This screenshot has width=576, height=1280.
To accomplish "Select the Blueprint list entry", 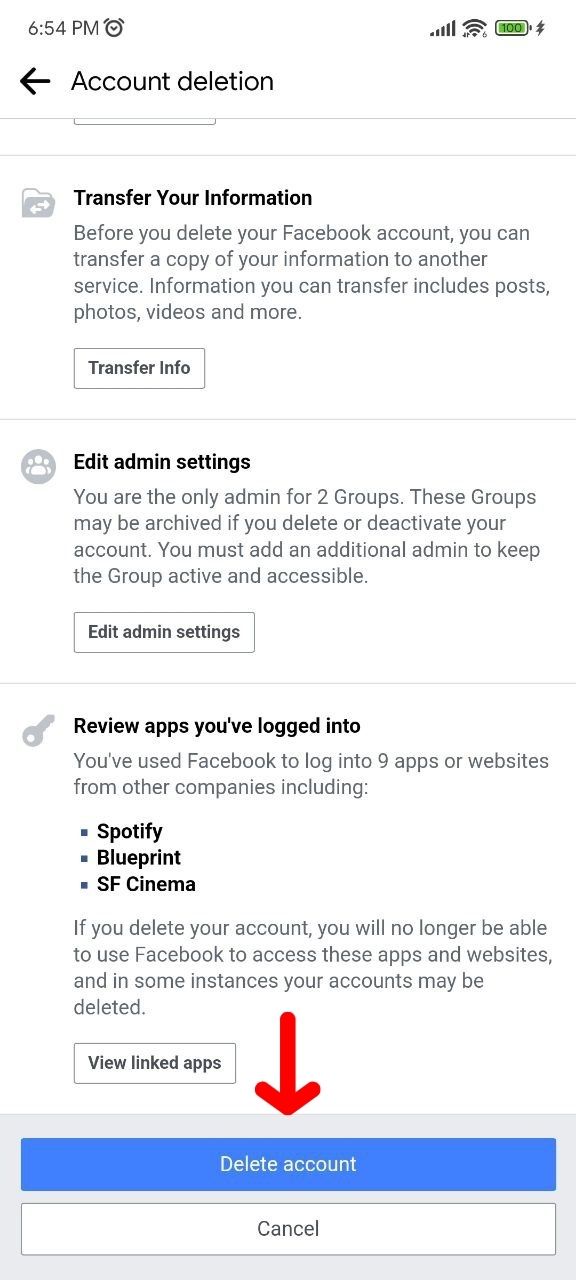I will point(139,858).
